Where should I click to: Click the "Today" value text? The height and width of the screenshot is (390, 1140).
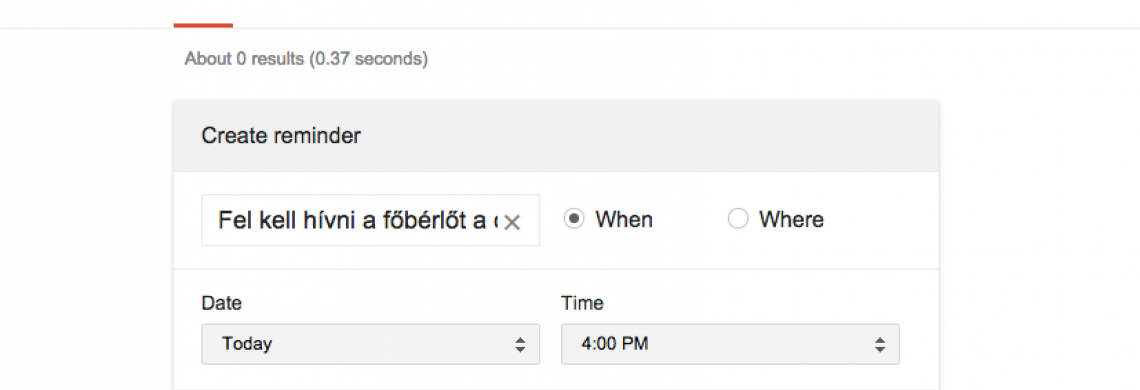pyautogui.click(x=247, y=343)
